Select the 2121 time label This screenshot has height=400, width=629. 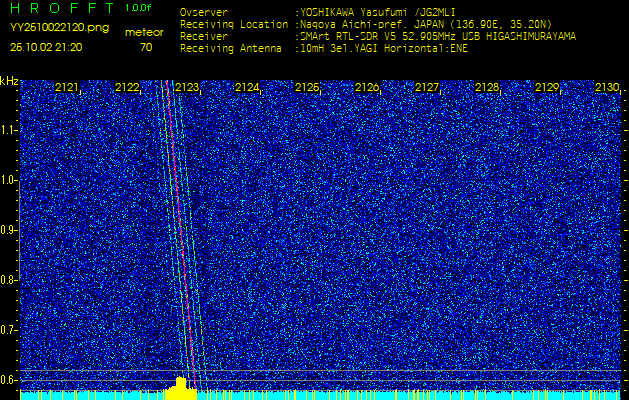[x=67, y=88]
